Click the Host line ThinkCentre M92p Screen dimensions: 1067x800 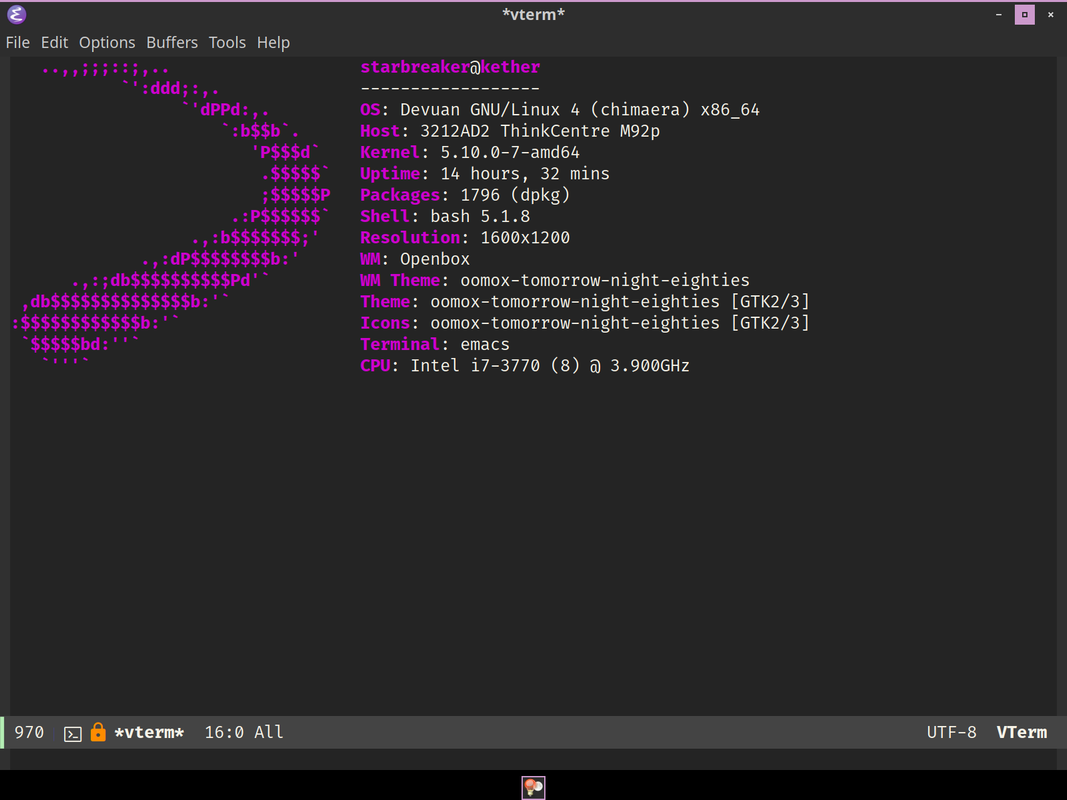click(x=510, y=131)
